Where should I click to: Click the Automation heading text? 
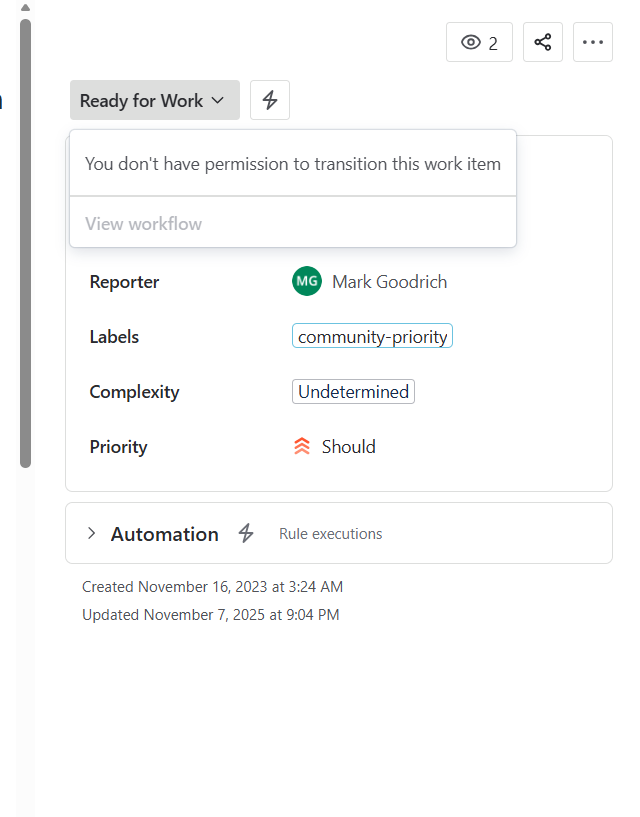[164, 534]
